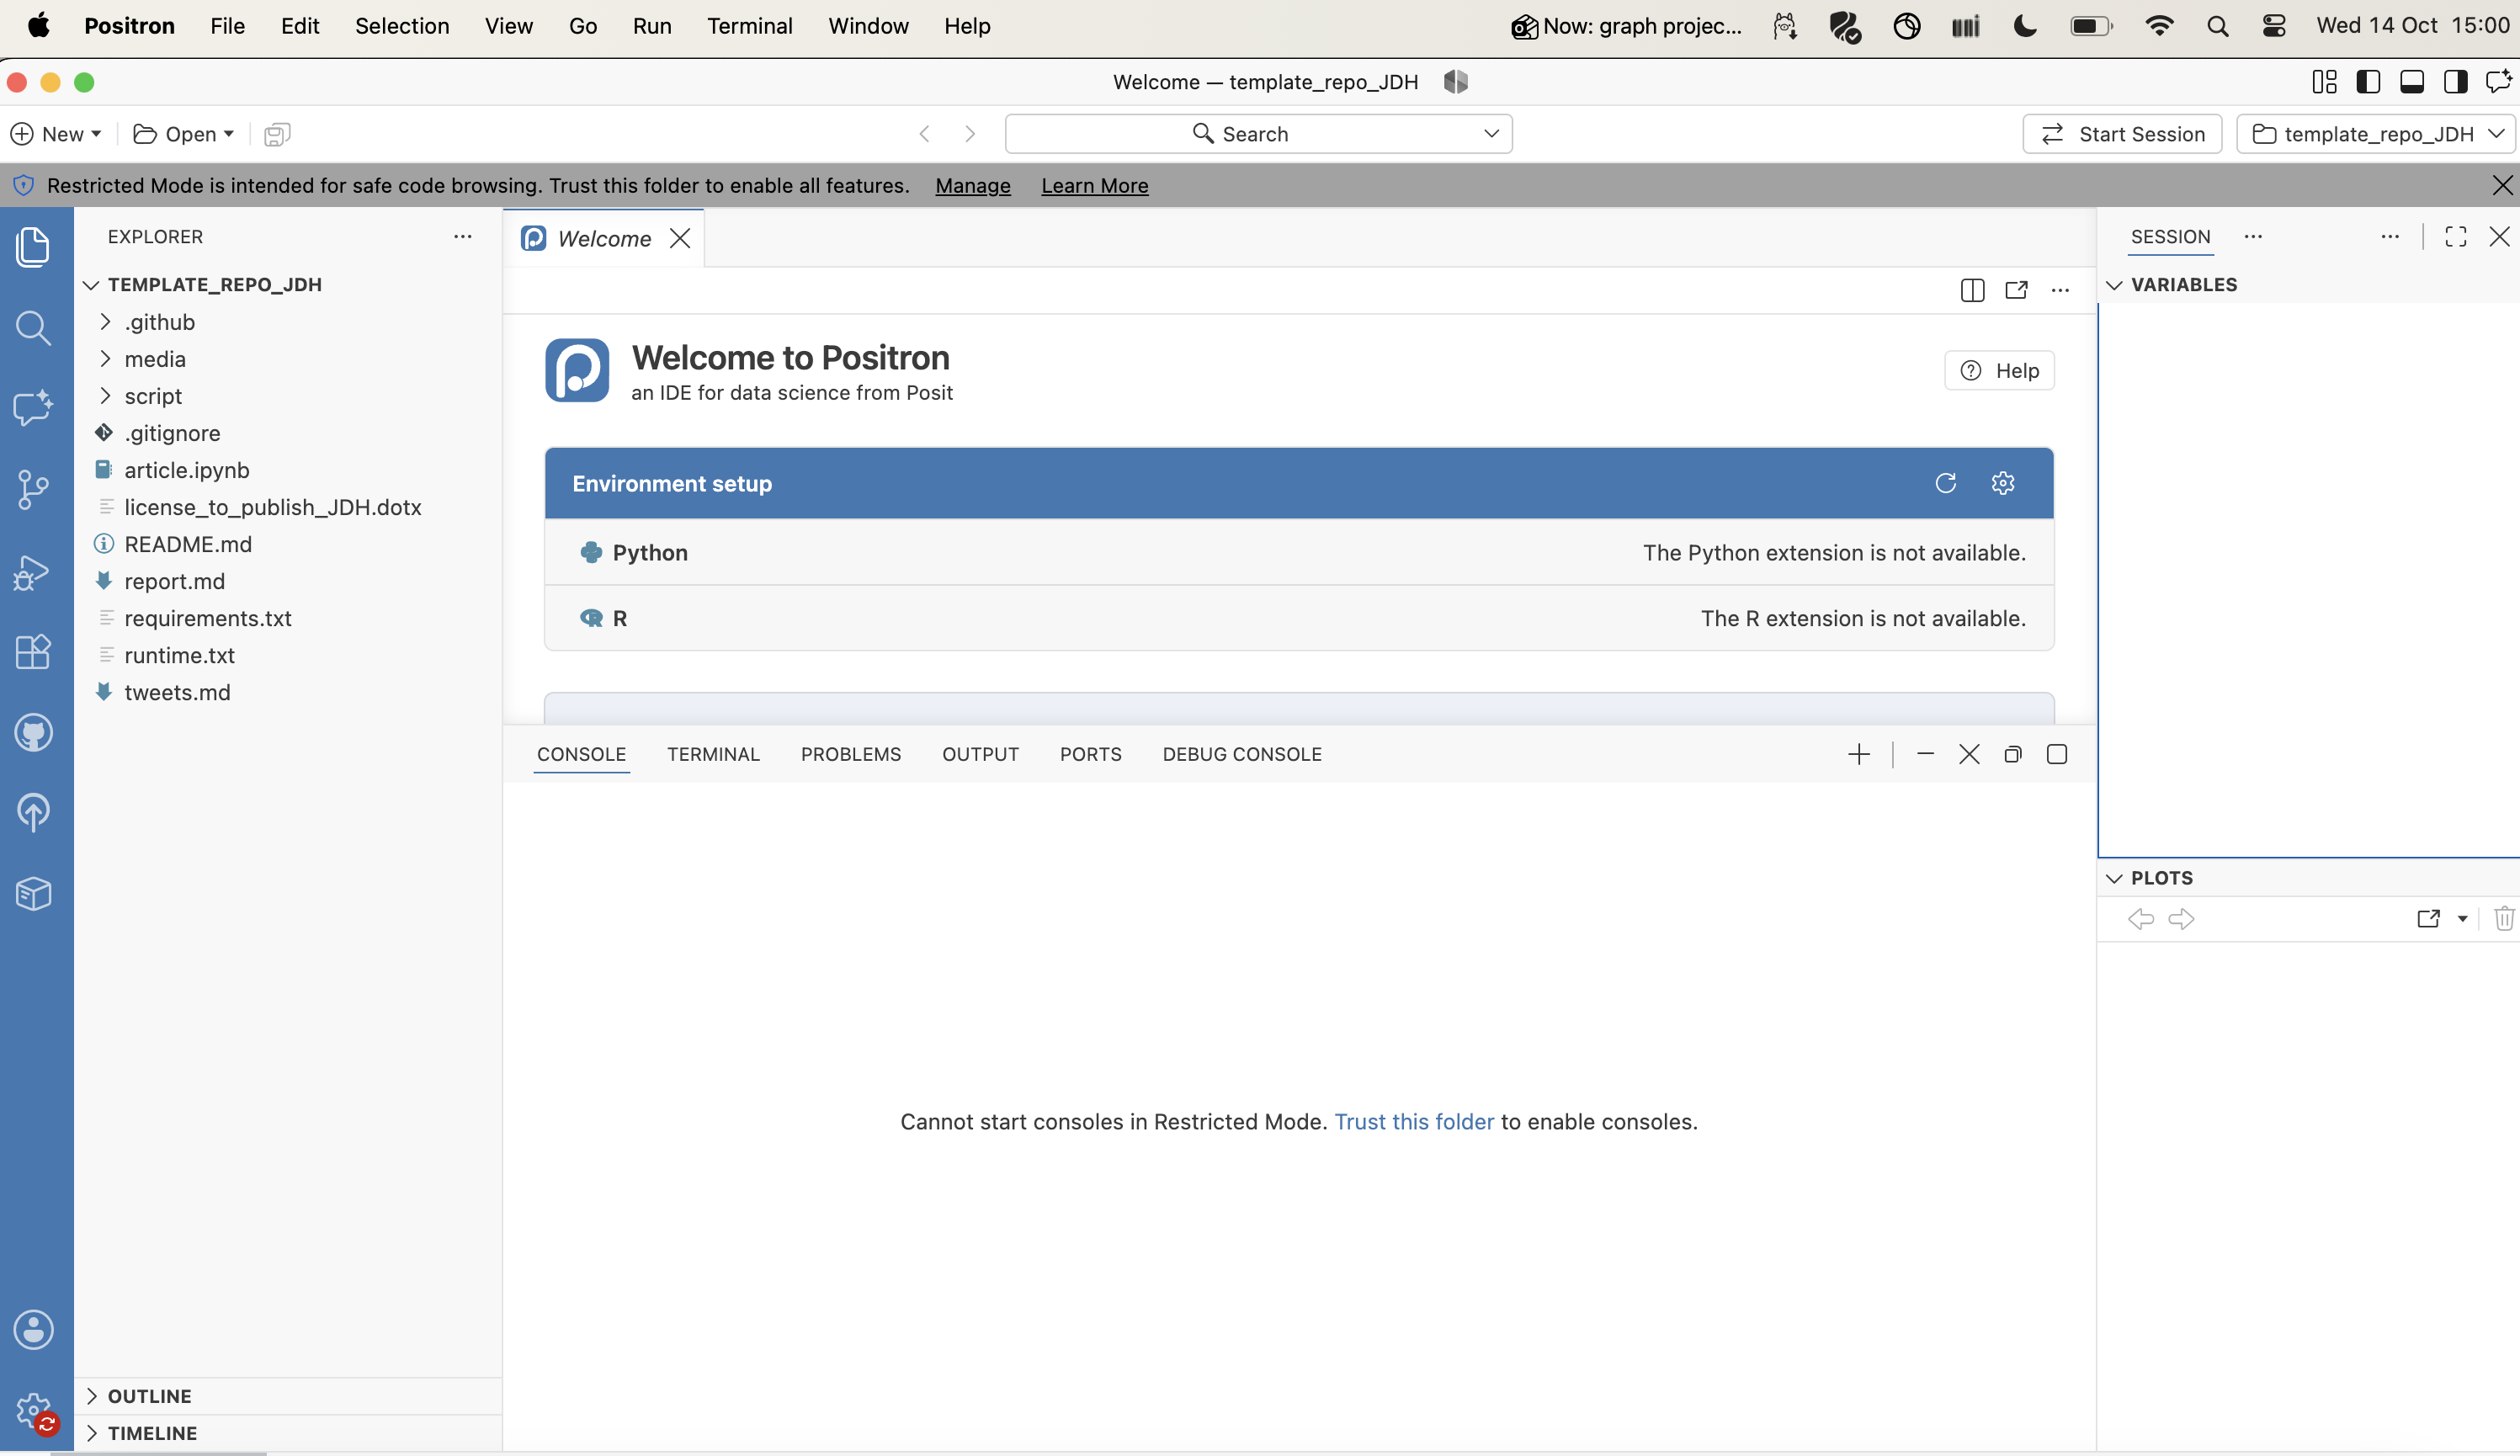Viewport: 2520px width, 1456px height.
Task: Expand the .github folder
Action: point(287,322)
